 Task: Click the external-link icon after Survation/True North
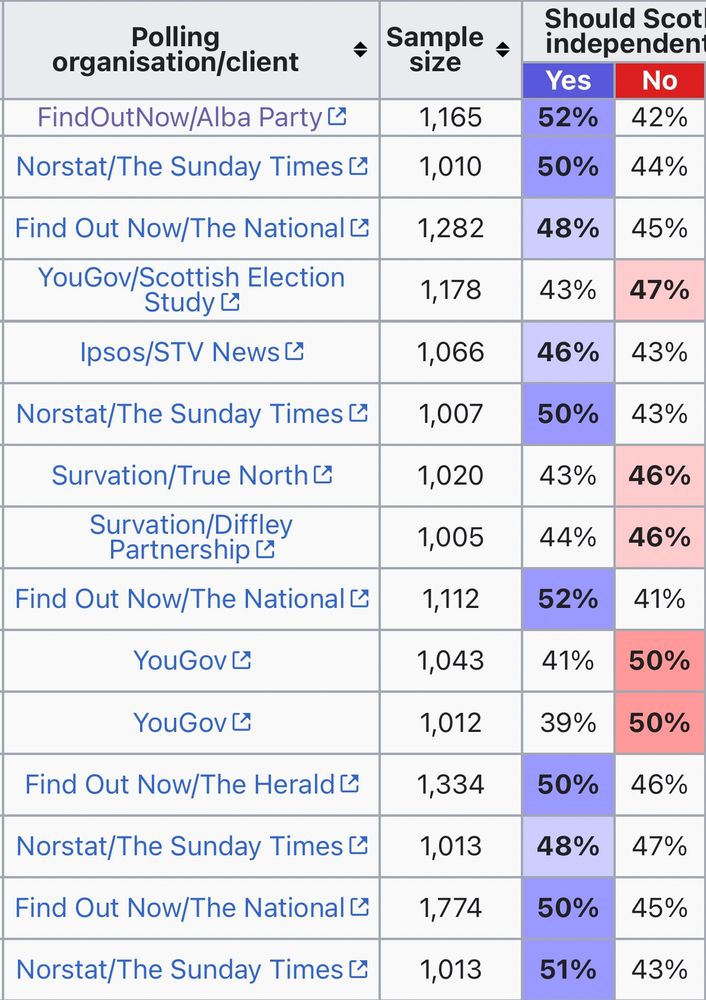(x=322, y=475)
